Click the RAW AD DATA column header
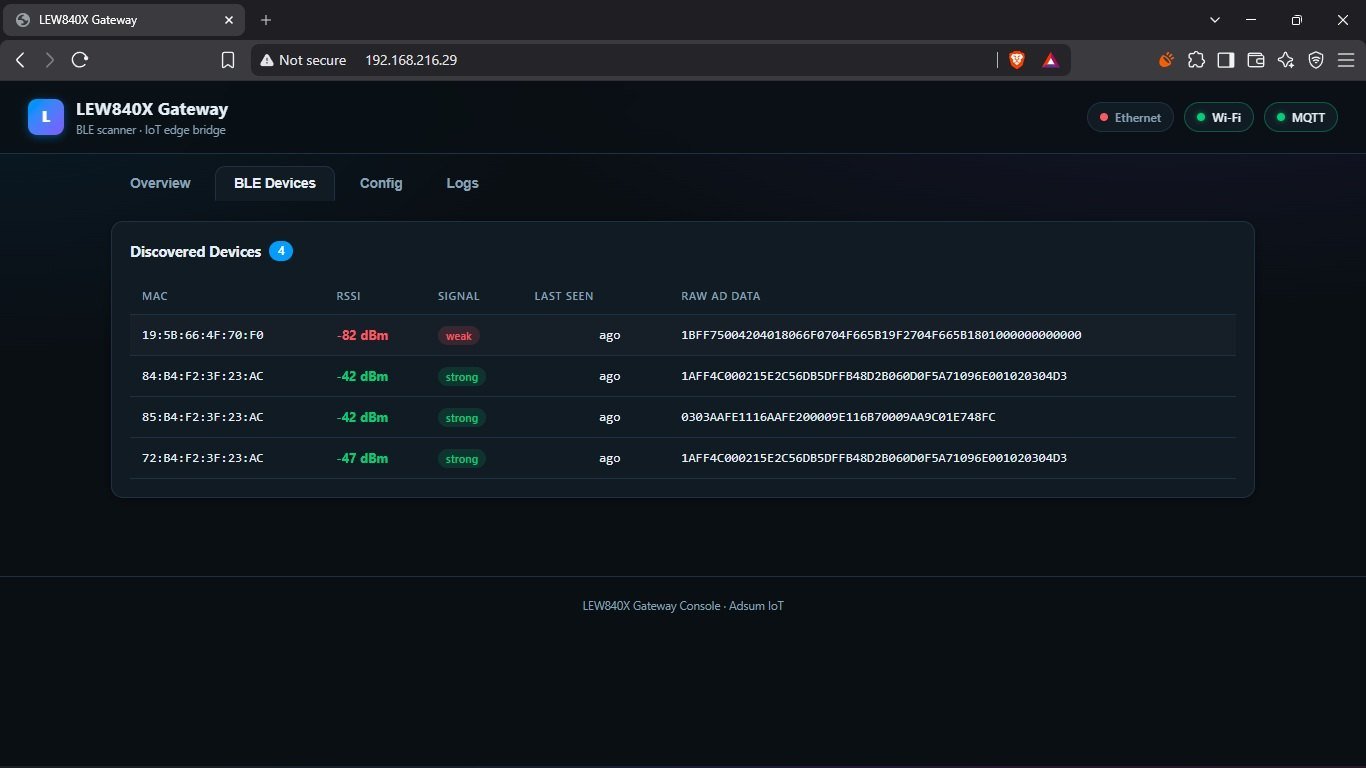 pyautogui.click(x=720, y=296)
